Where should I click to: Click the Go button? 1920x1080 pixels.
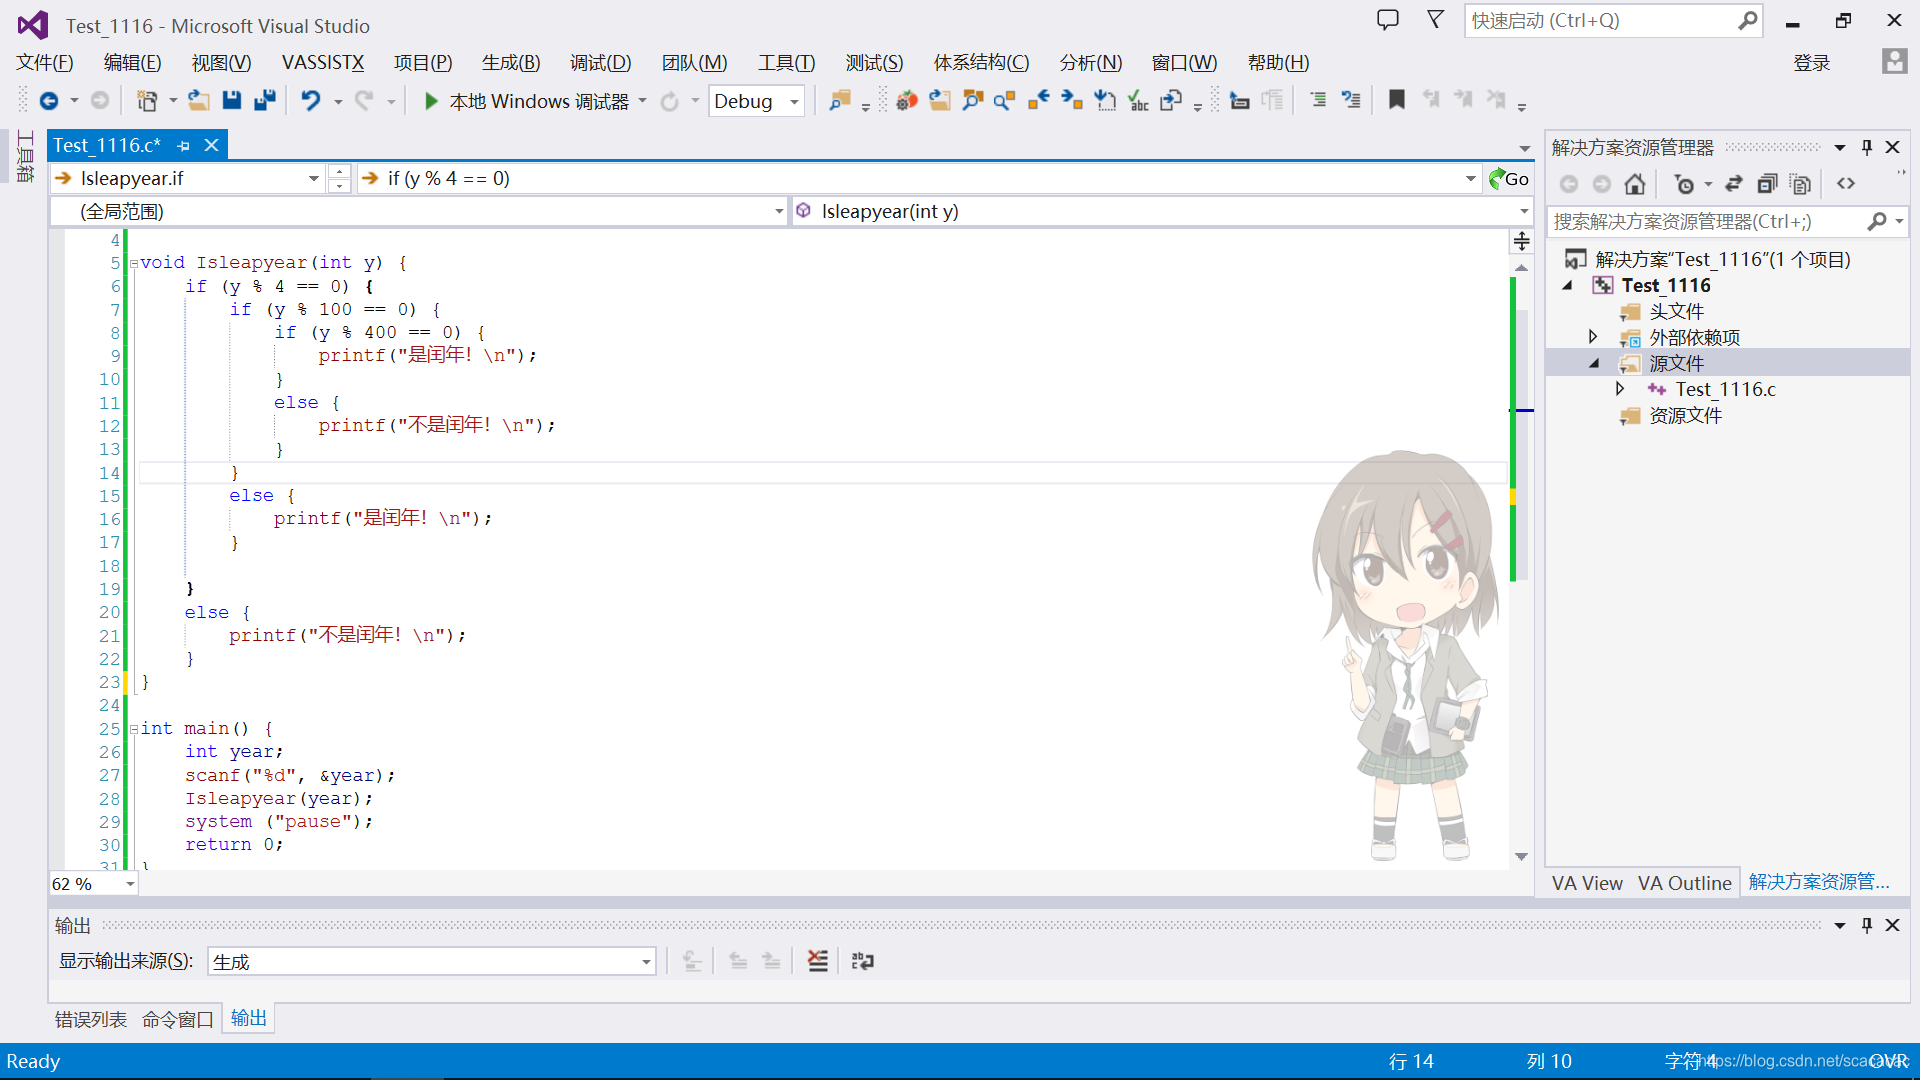[x=1509, y=178]
